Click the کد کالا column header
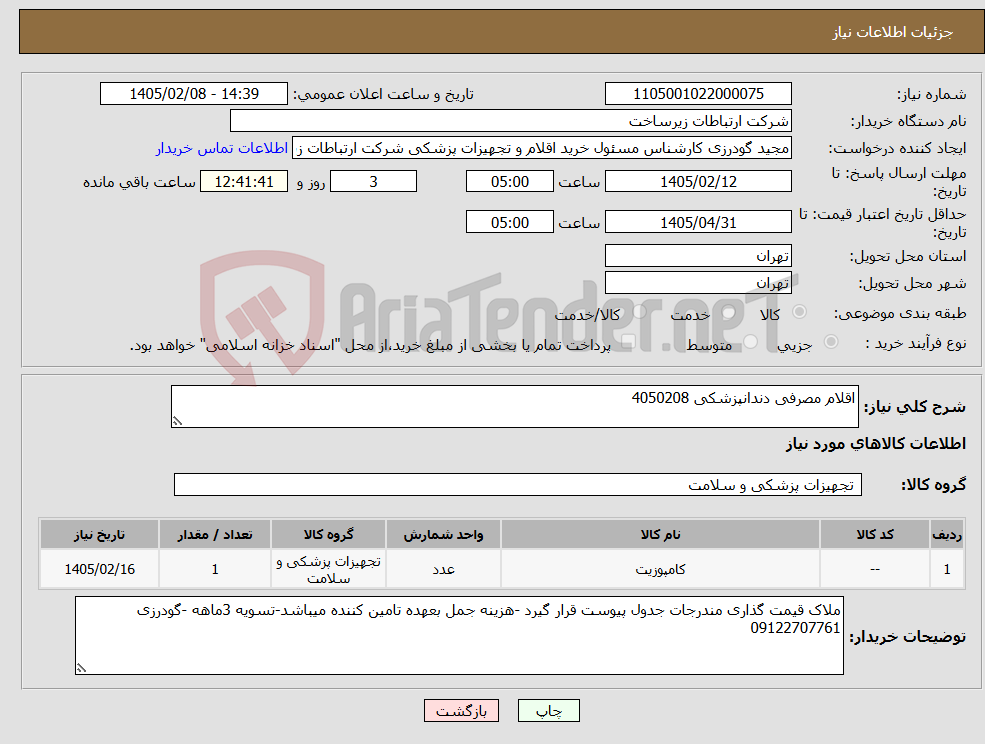This screenshot has width=985, height=744. click(874, 534)
